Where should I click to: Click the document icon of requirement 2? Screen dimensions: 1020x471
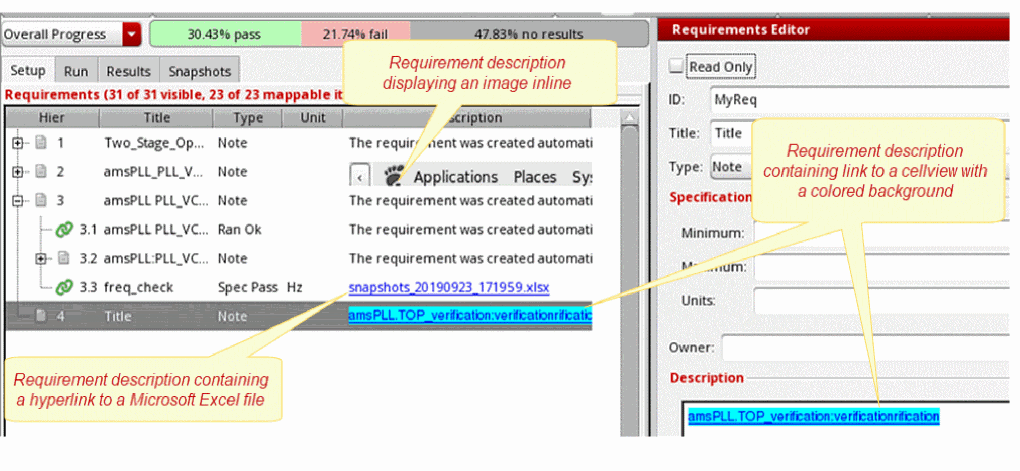tap(40, 172)
